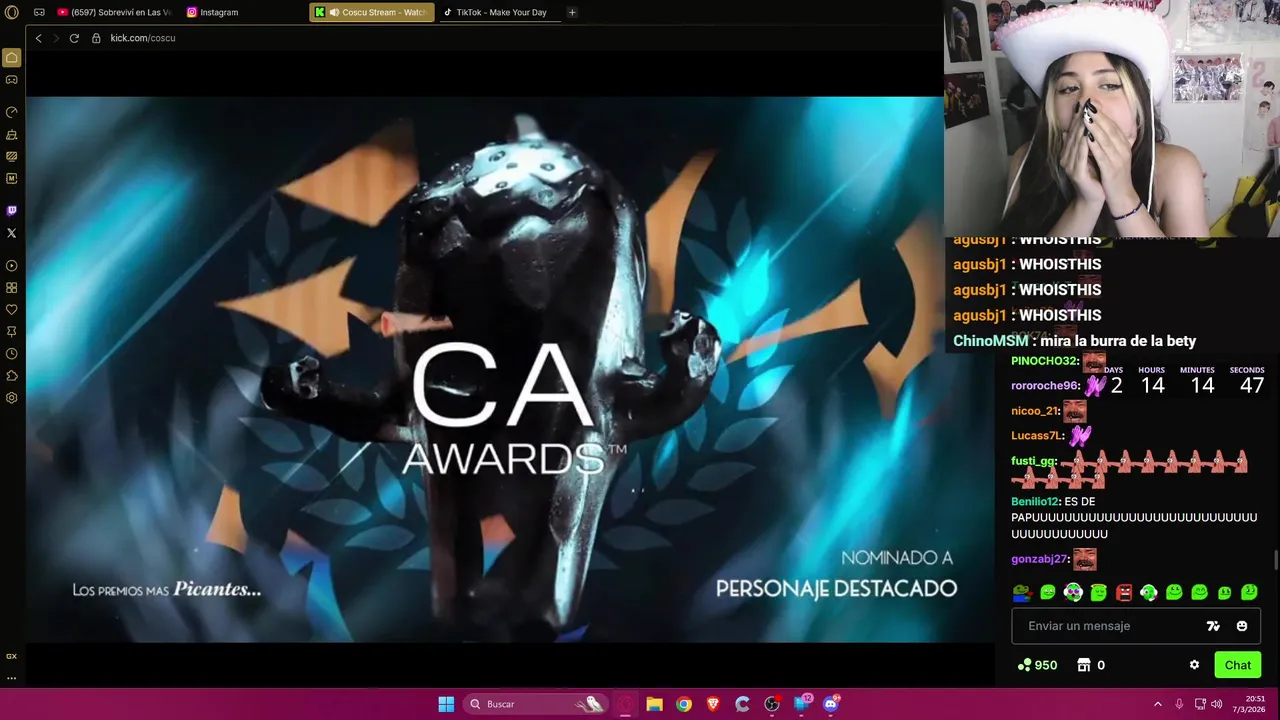Click the kick.com/coscu address bar
The width and height of the screenshot is (1280, 720).
coord(143,38)
